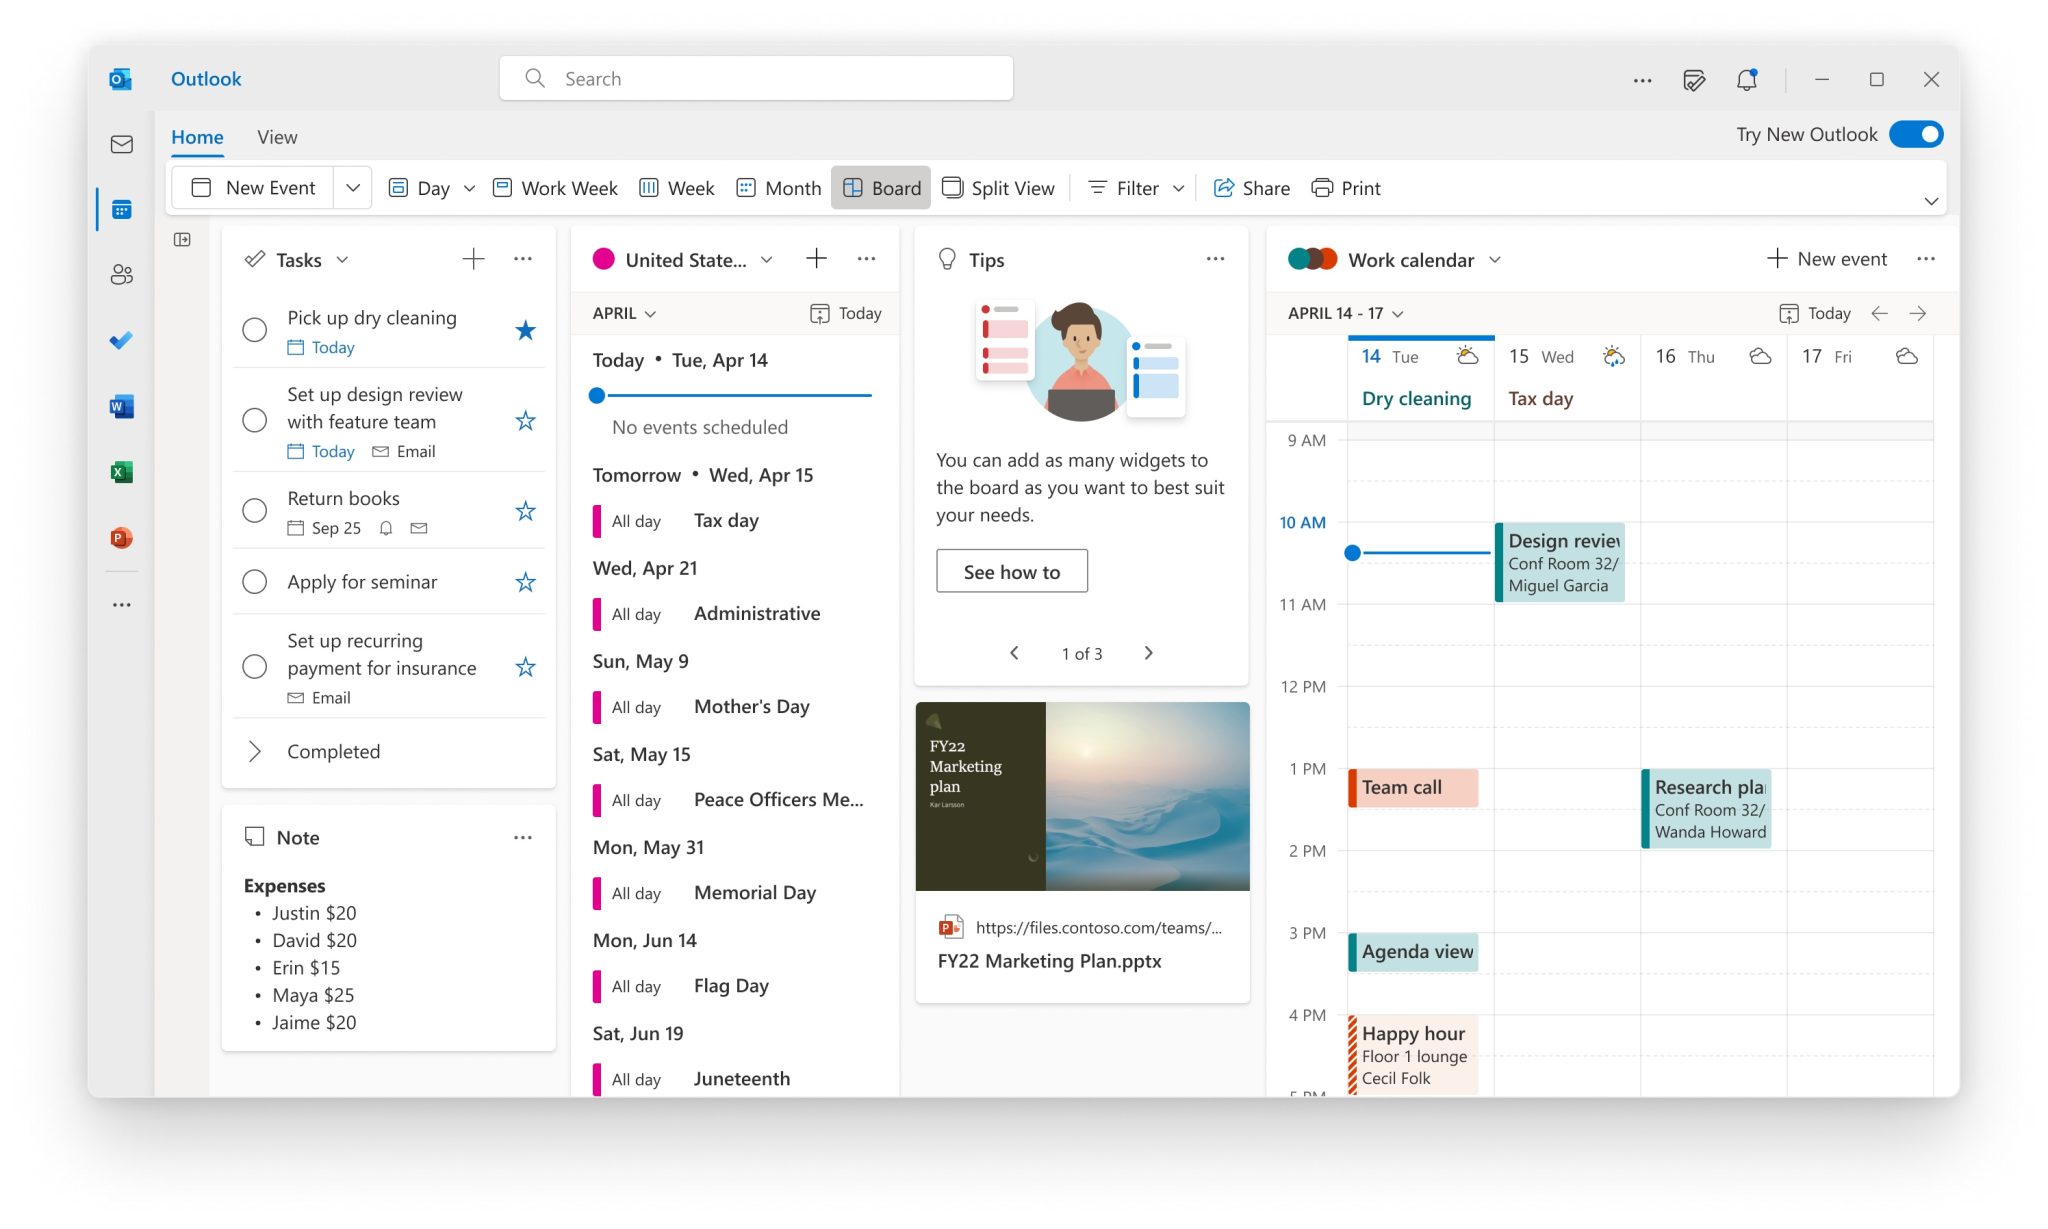Mark 'Pick up dry cleaning' as complete
The height and width of the screenshot is (1229, 2048).
point(254,330)
